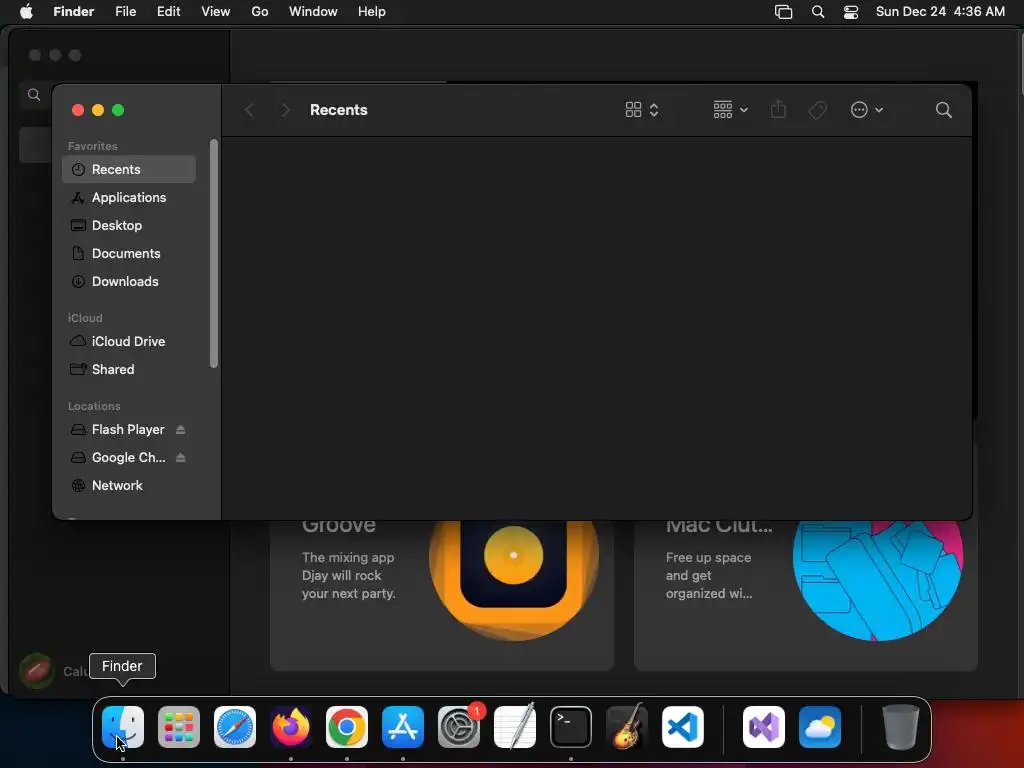This screenshot has height=768, width=1024.
Task: Launch Google Chrome from Dock
Action: tap(347, 727)
